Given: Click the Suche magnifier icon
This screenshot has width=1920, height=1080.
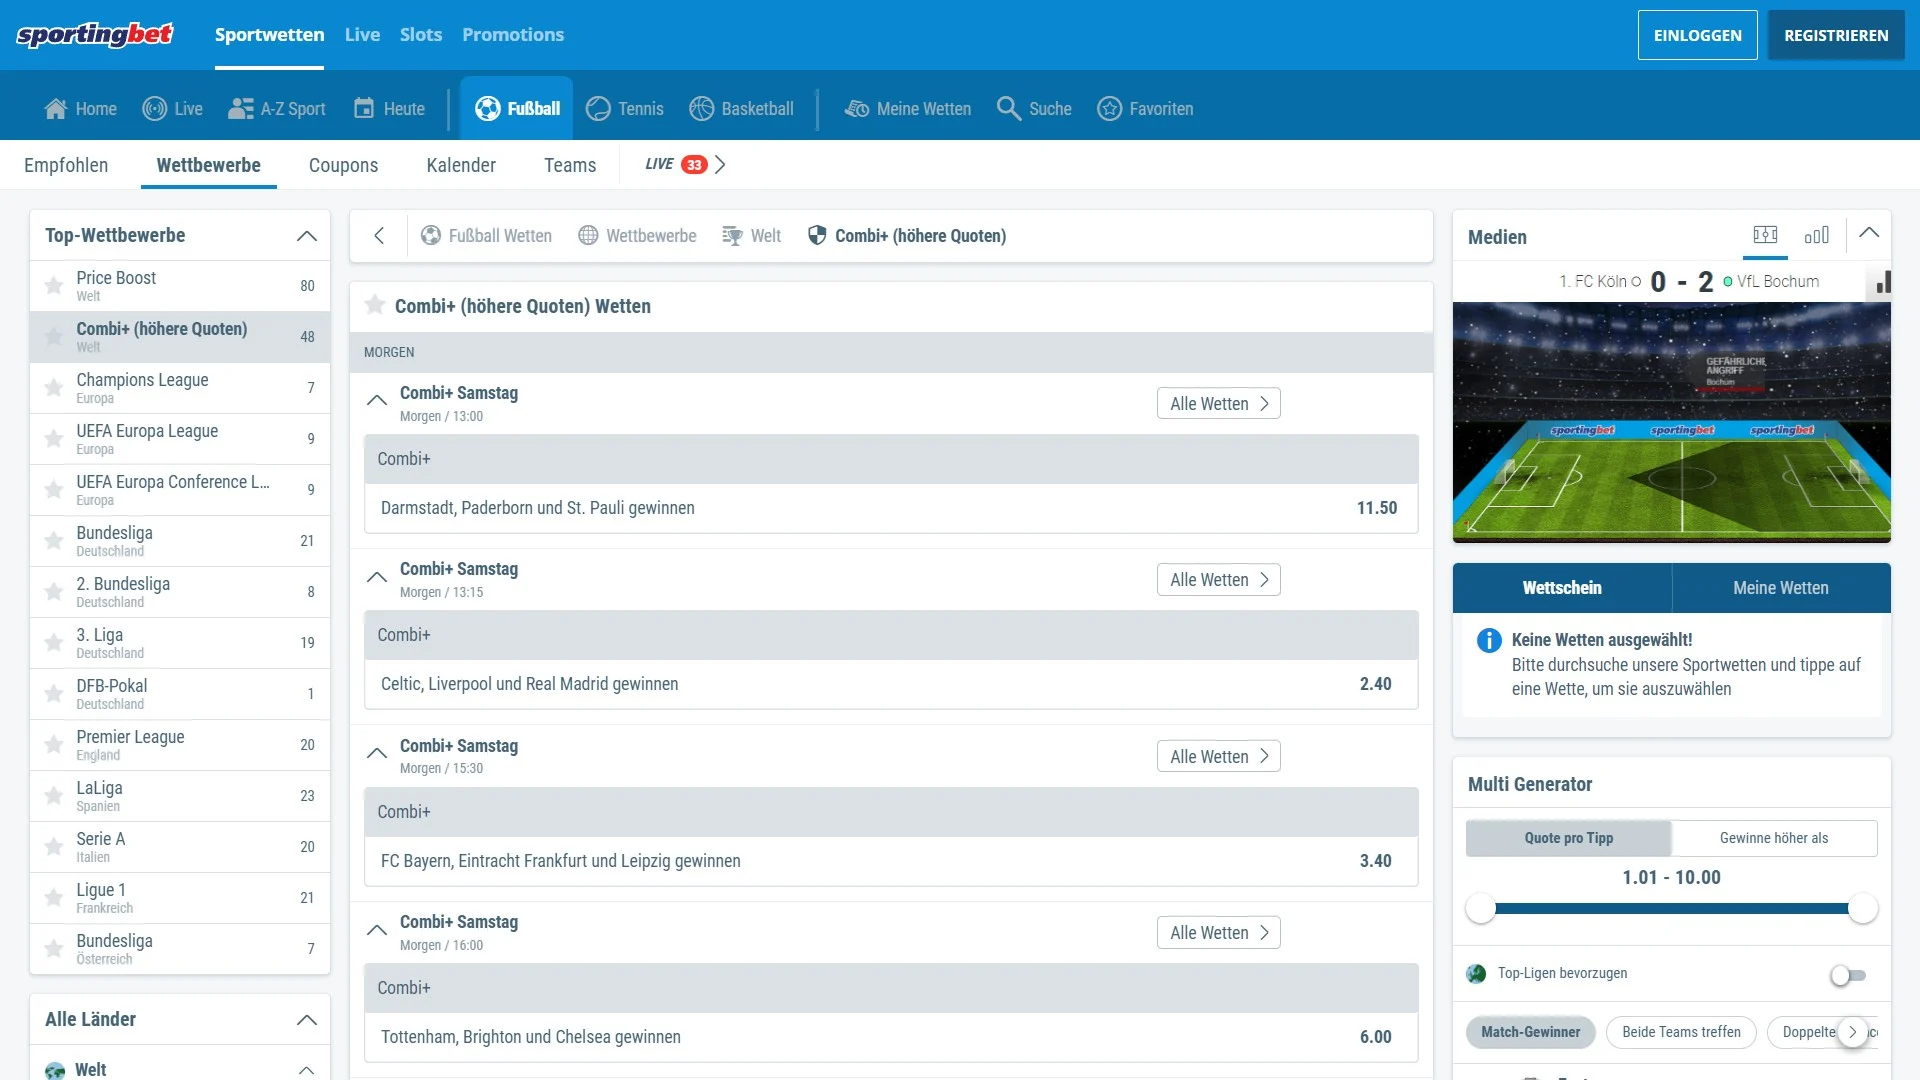Looking at the screenshot, I should tap(1008, 108).
